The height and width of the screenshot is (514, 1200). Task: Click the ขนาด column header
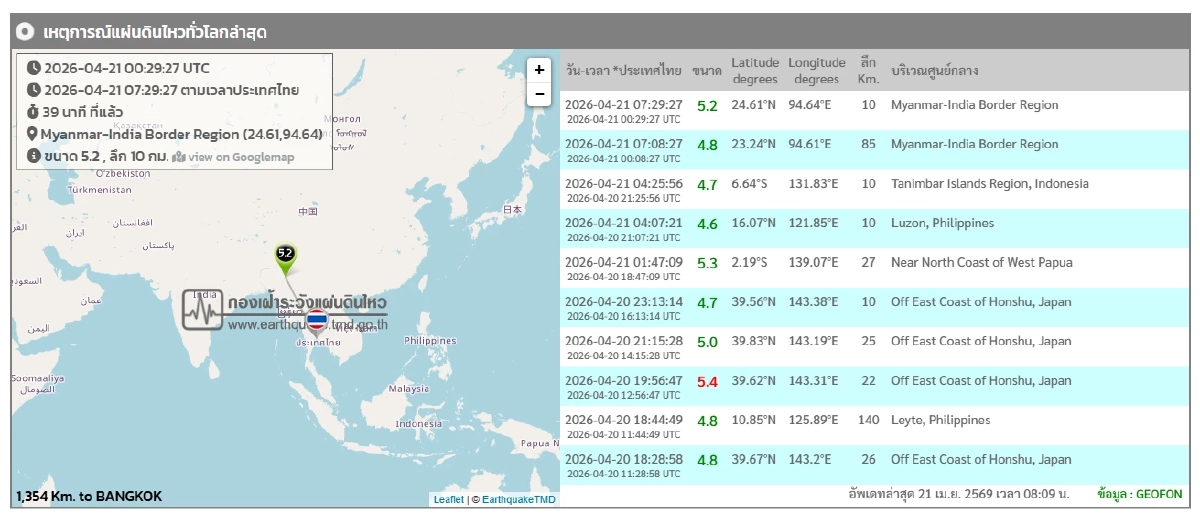click(707, 71)
